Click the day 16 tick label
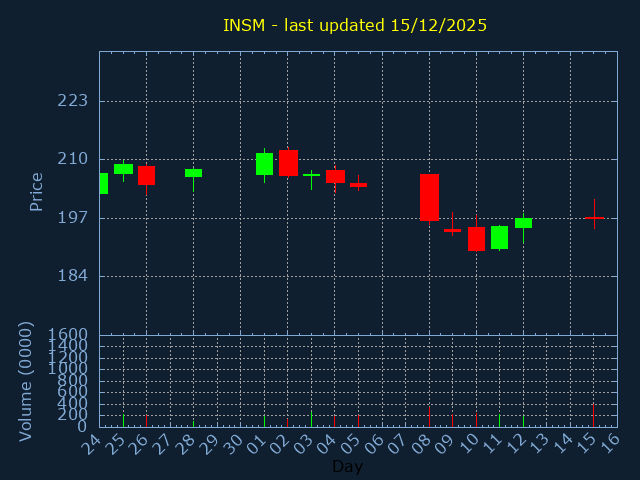This screenshot has height=480, width=640. [608, 441]
